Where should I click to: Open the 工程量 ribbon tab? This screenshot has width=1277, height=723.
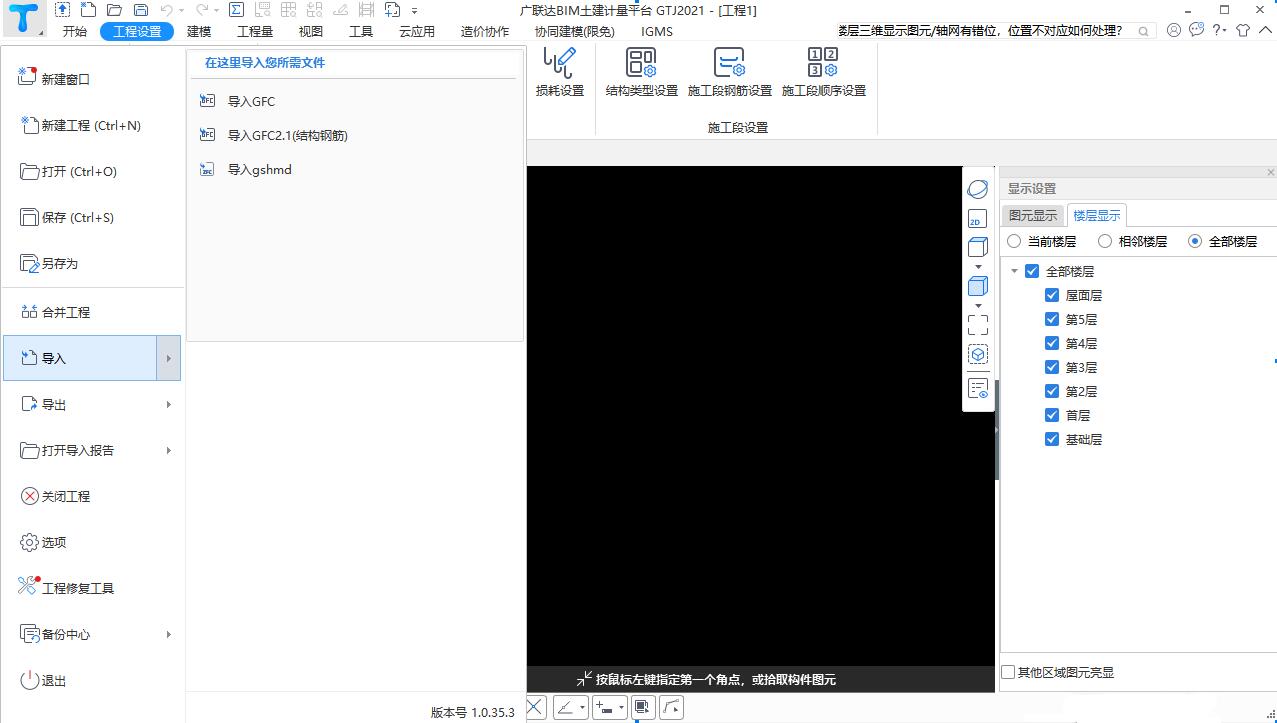(x=255, y=31)
